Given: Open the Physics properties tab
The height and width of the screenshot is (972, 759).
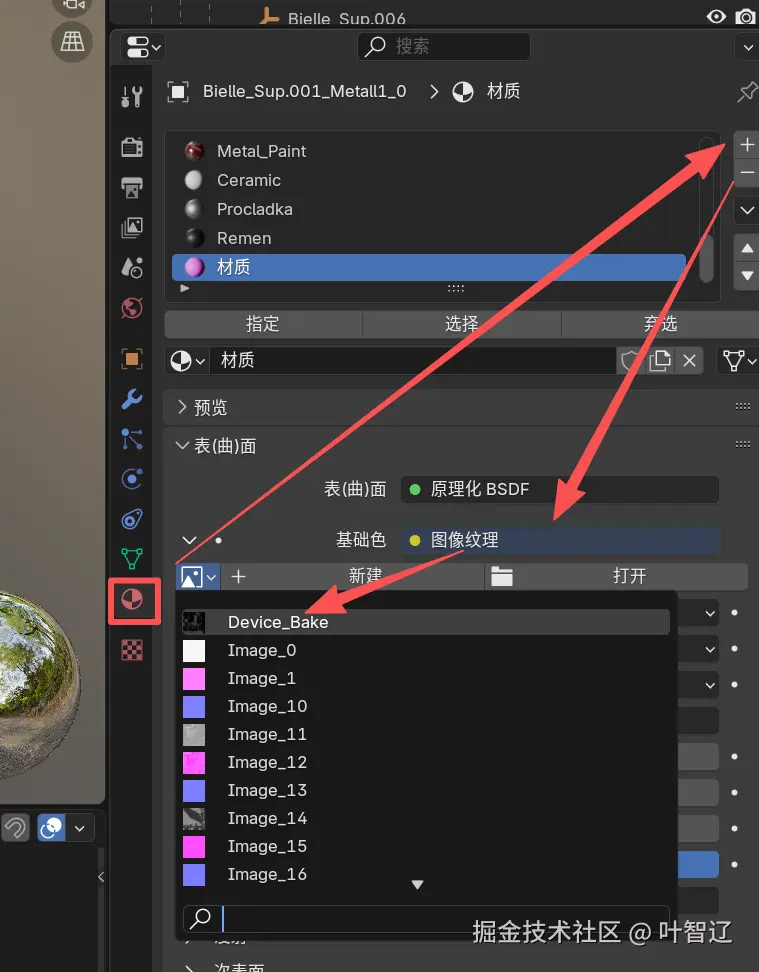Looking at the screenshot, I should [131, 479].
